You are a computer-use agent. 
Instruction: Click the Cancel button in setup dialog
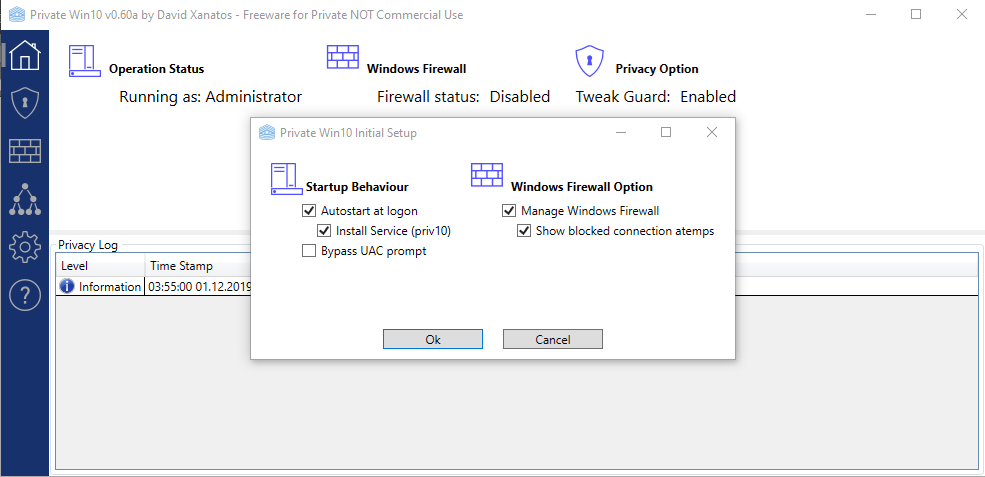coord(553,339)
